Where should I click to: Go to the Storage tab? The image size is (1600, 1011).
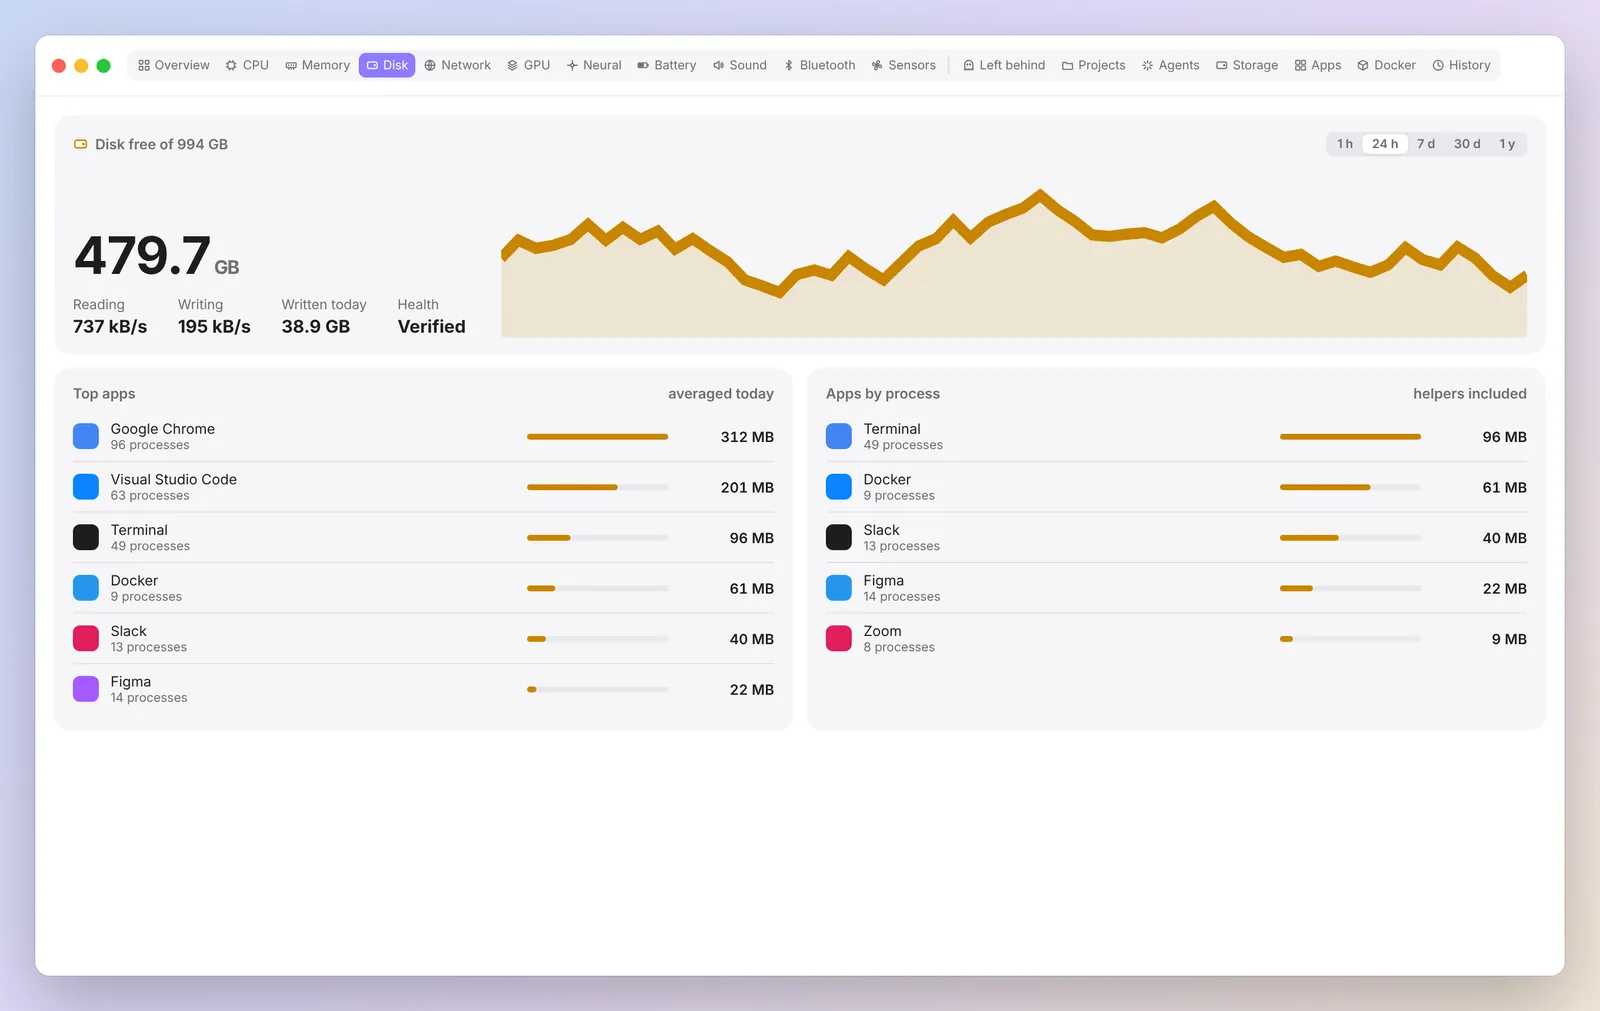click(1247, 65)
